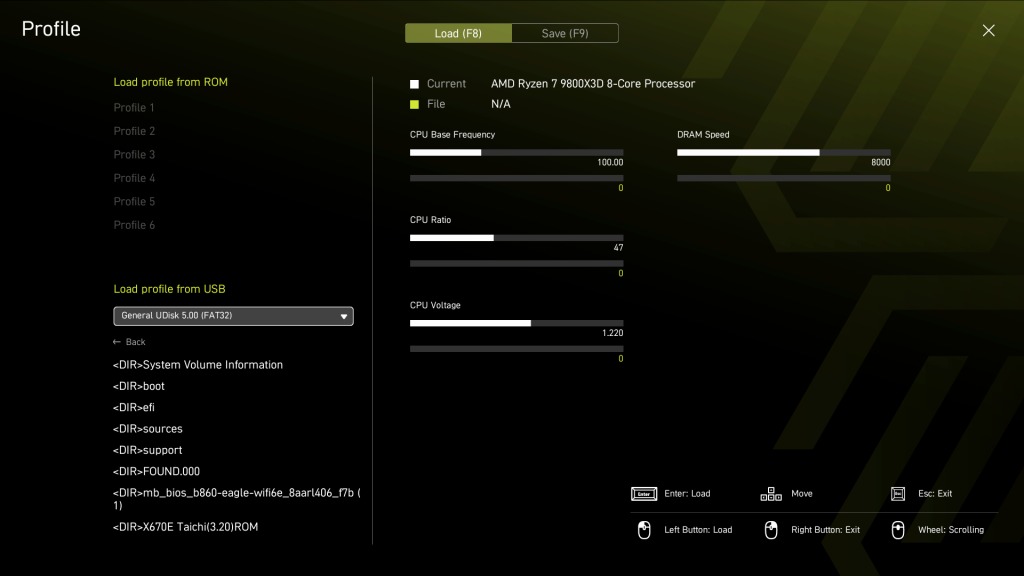Click the CPU Voltage current bar

517,323
